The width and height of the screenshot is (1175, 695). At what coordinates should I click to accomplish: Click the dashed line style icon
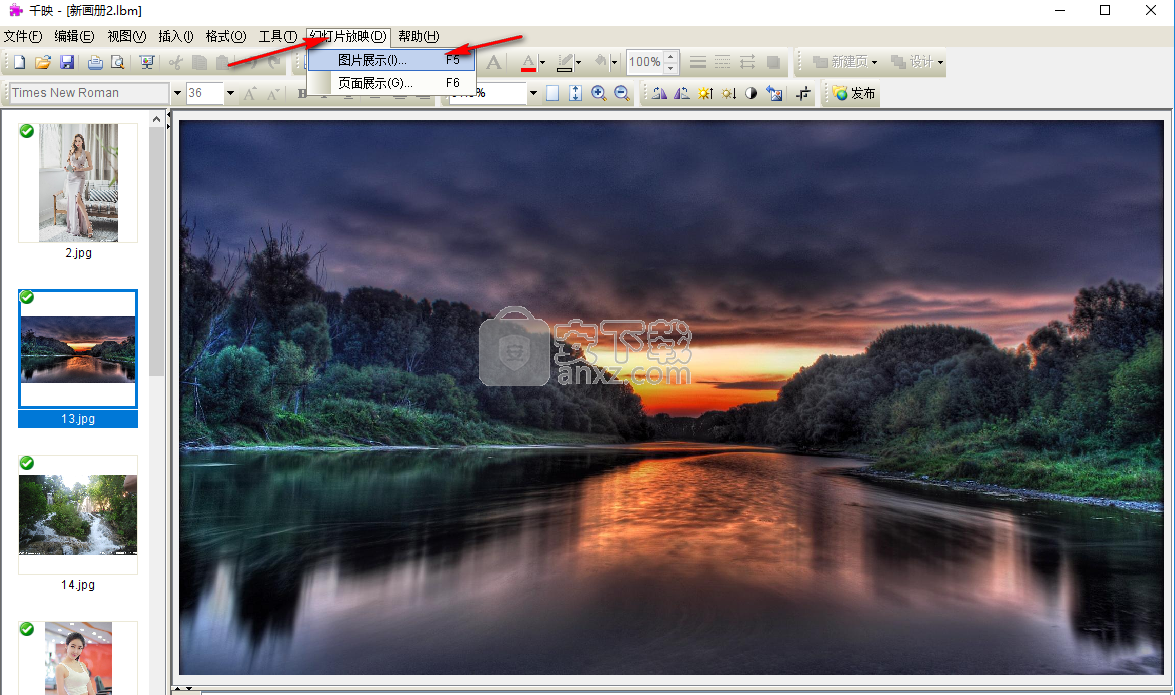click(x=722, y=62)
